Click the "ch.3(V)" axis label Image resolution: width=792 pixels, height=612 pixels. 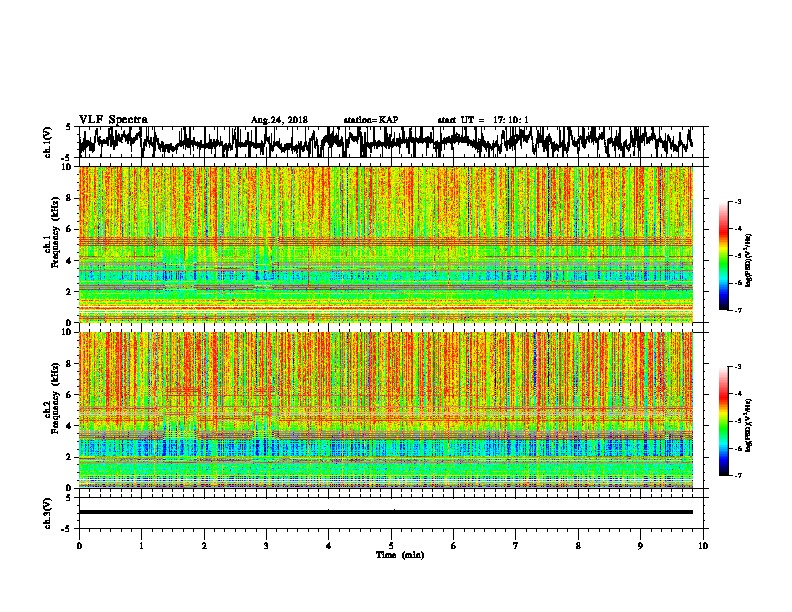(x=47, y=513)
